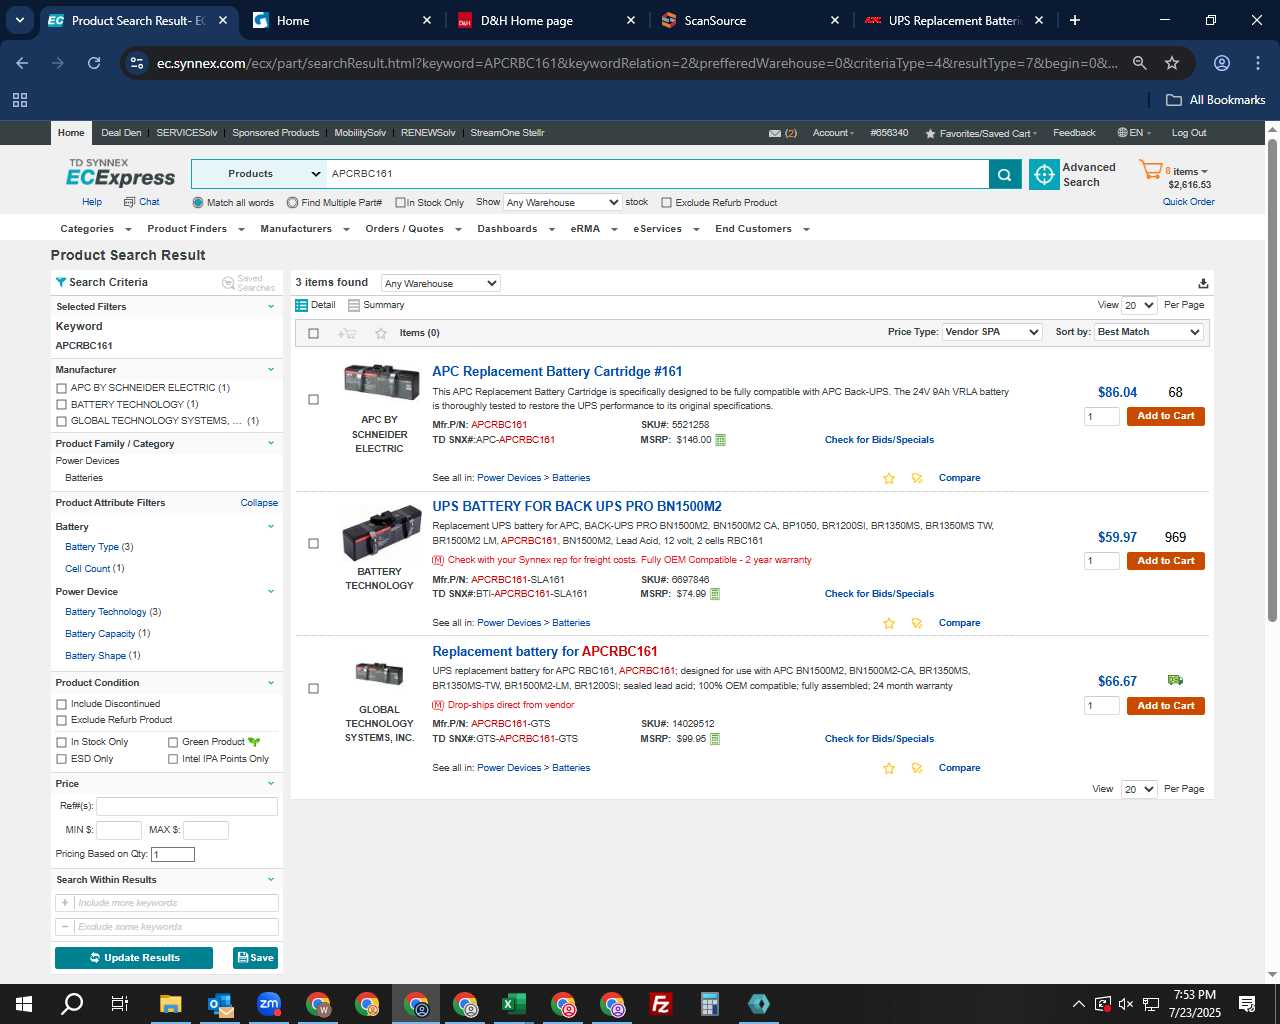Open Zoom from the taskbar
This screenshot has height=1024, width=1280.
tap(269, 1004)
